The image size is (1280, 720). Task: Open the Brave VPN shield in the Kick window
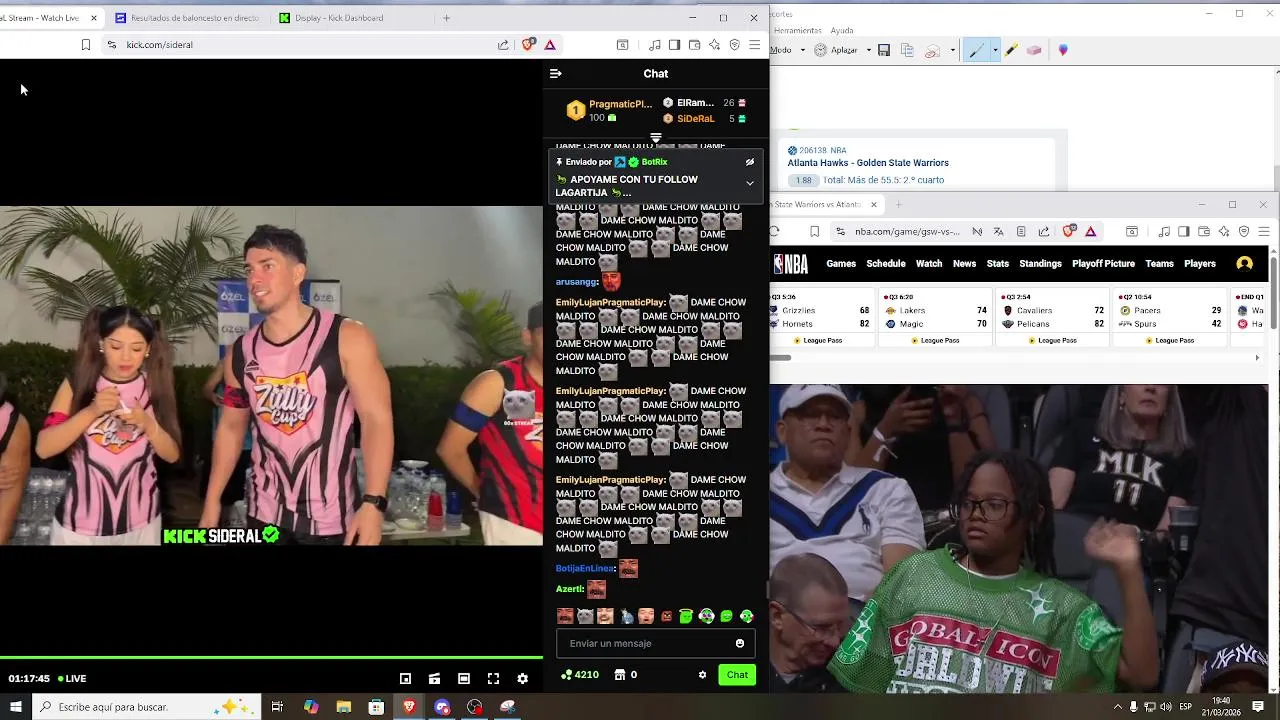tap(734, 44)
